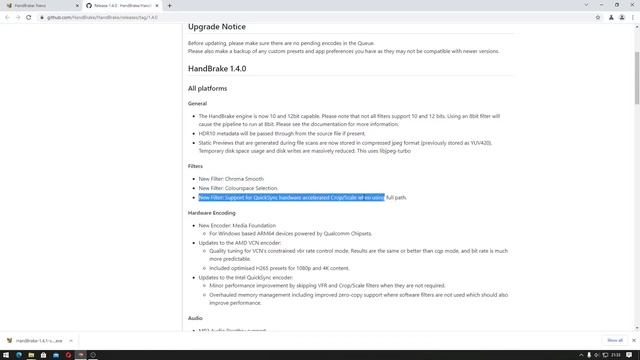Open the Chrome three-dot menu

tap(633, 18)
